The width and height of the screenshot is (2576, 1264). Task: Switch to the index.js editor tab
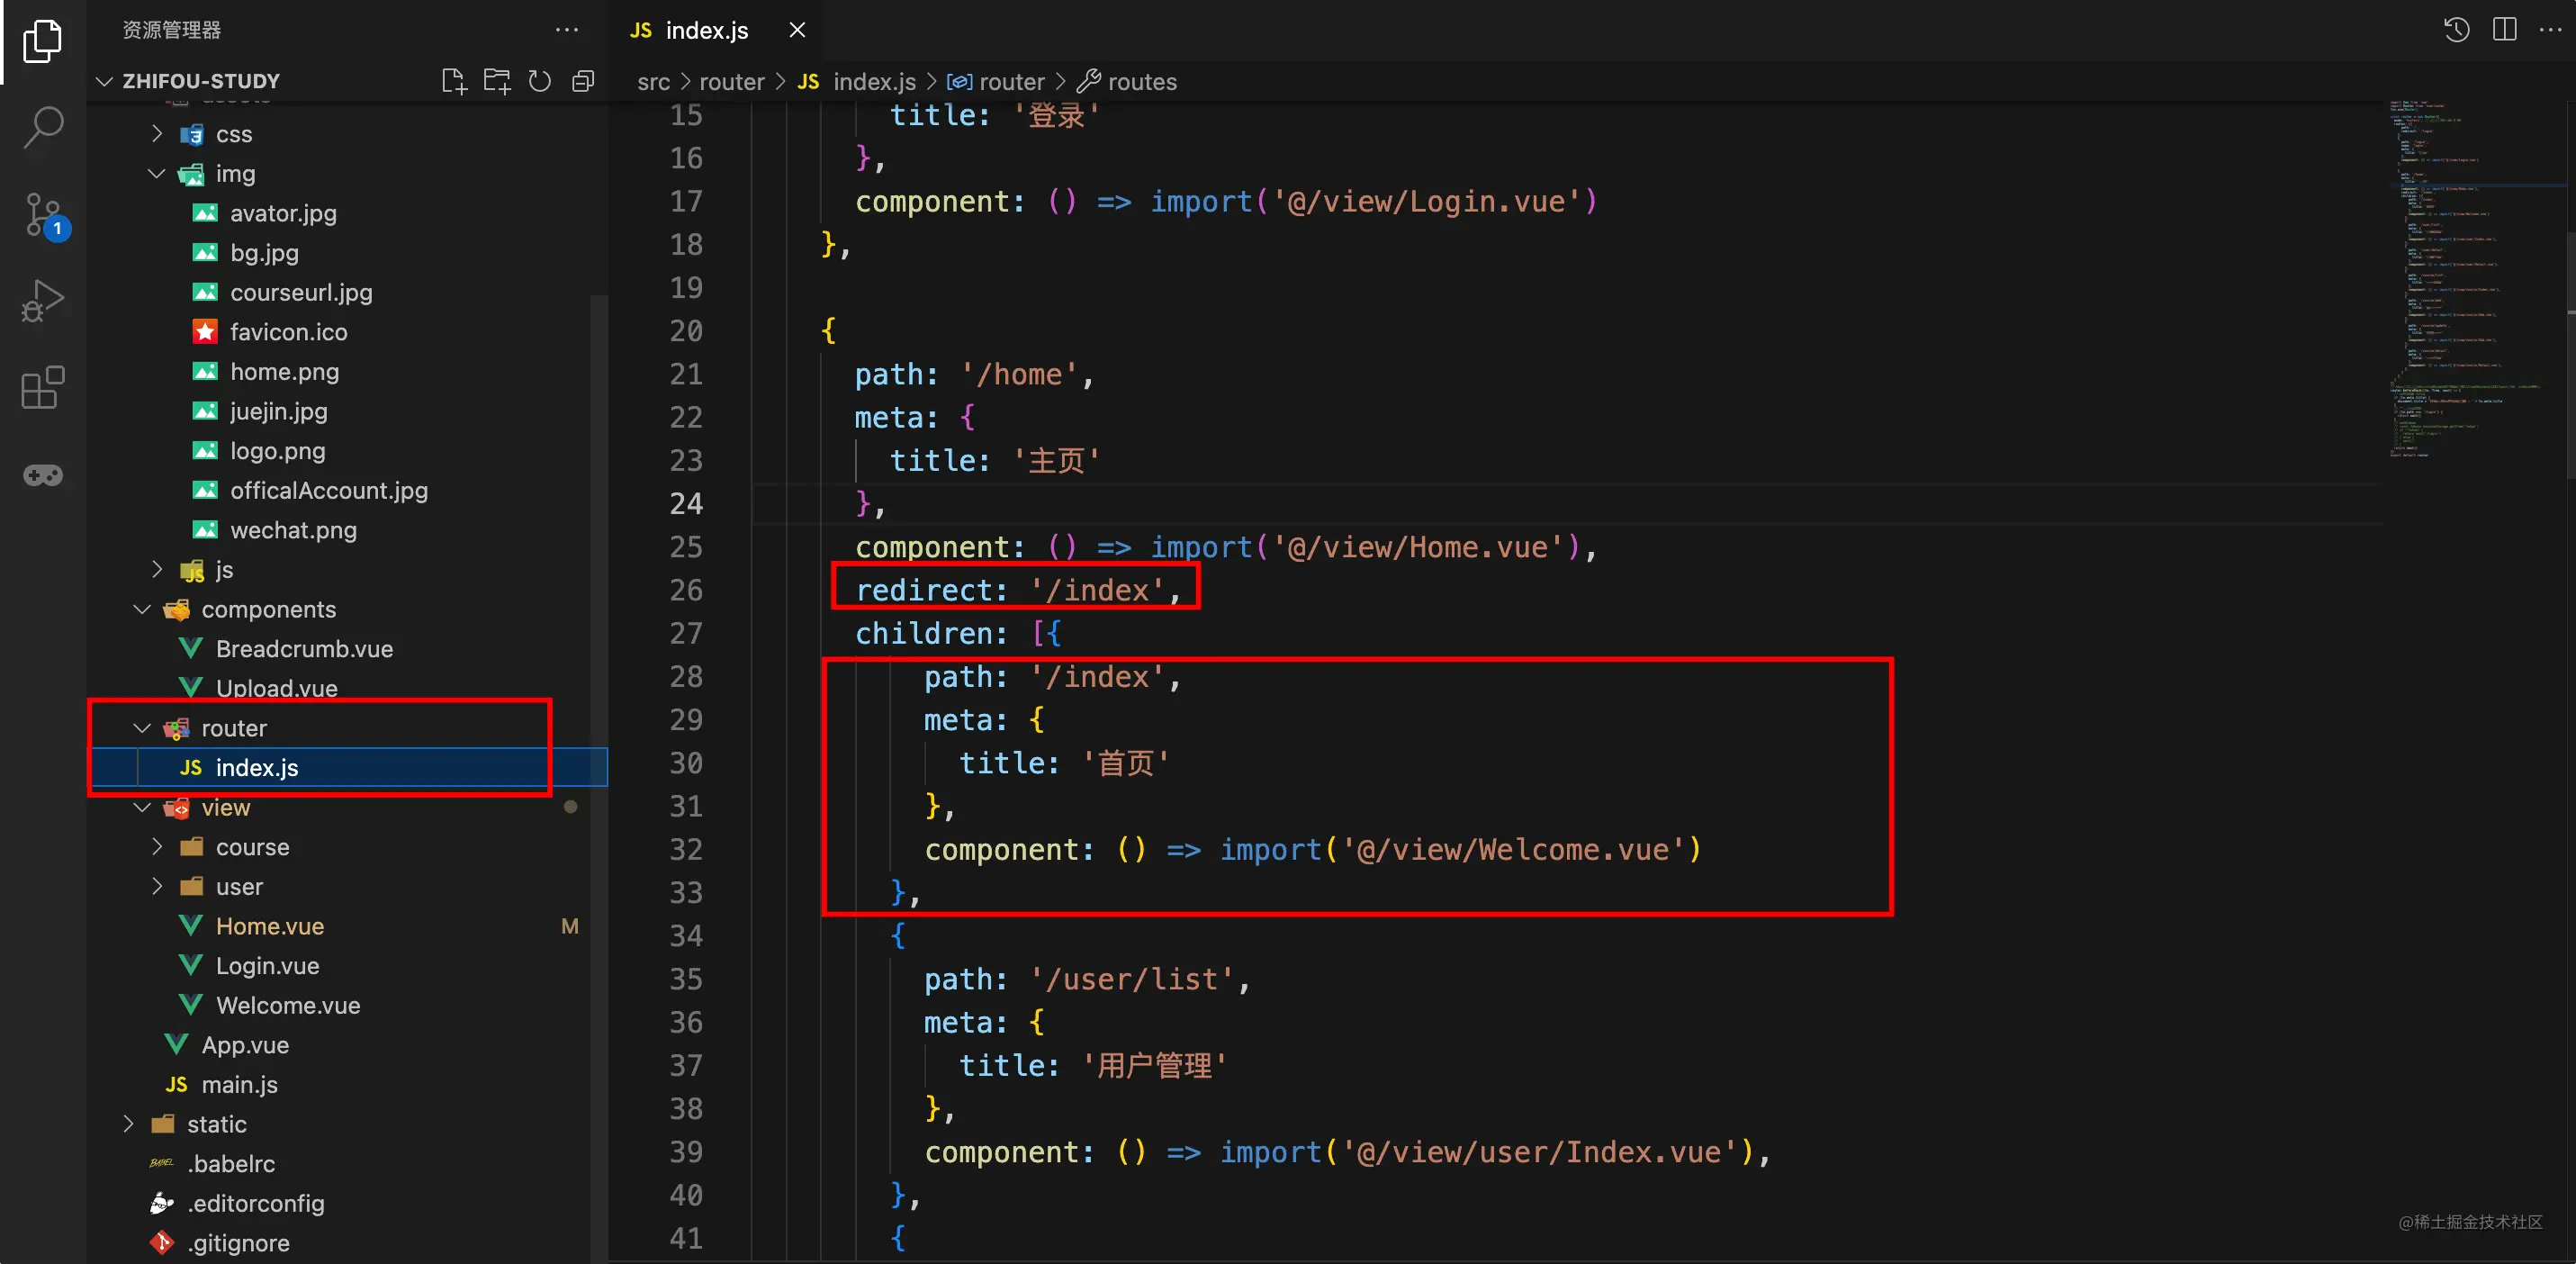pos(706,30)
